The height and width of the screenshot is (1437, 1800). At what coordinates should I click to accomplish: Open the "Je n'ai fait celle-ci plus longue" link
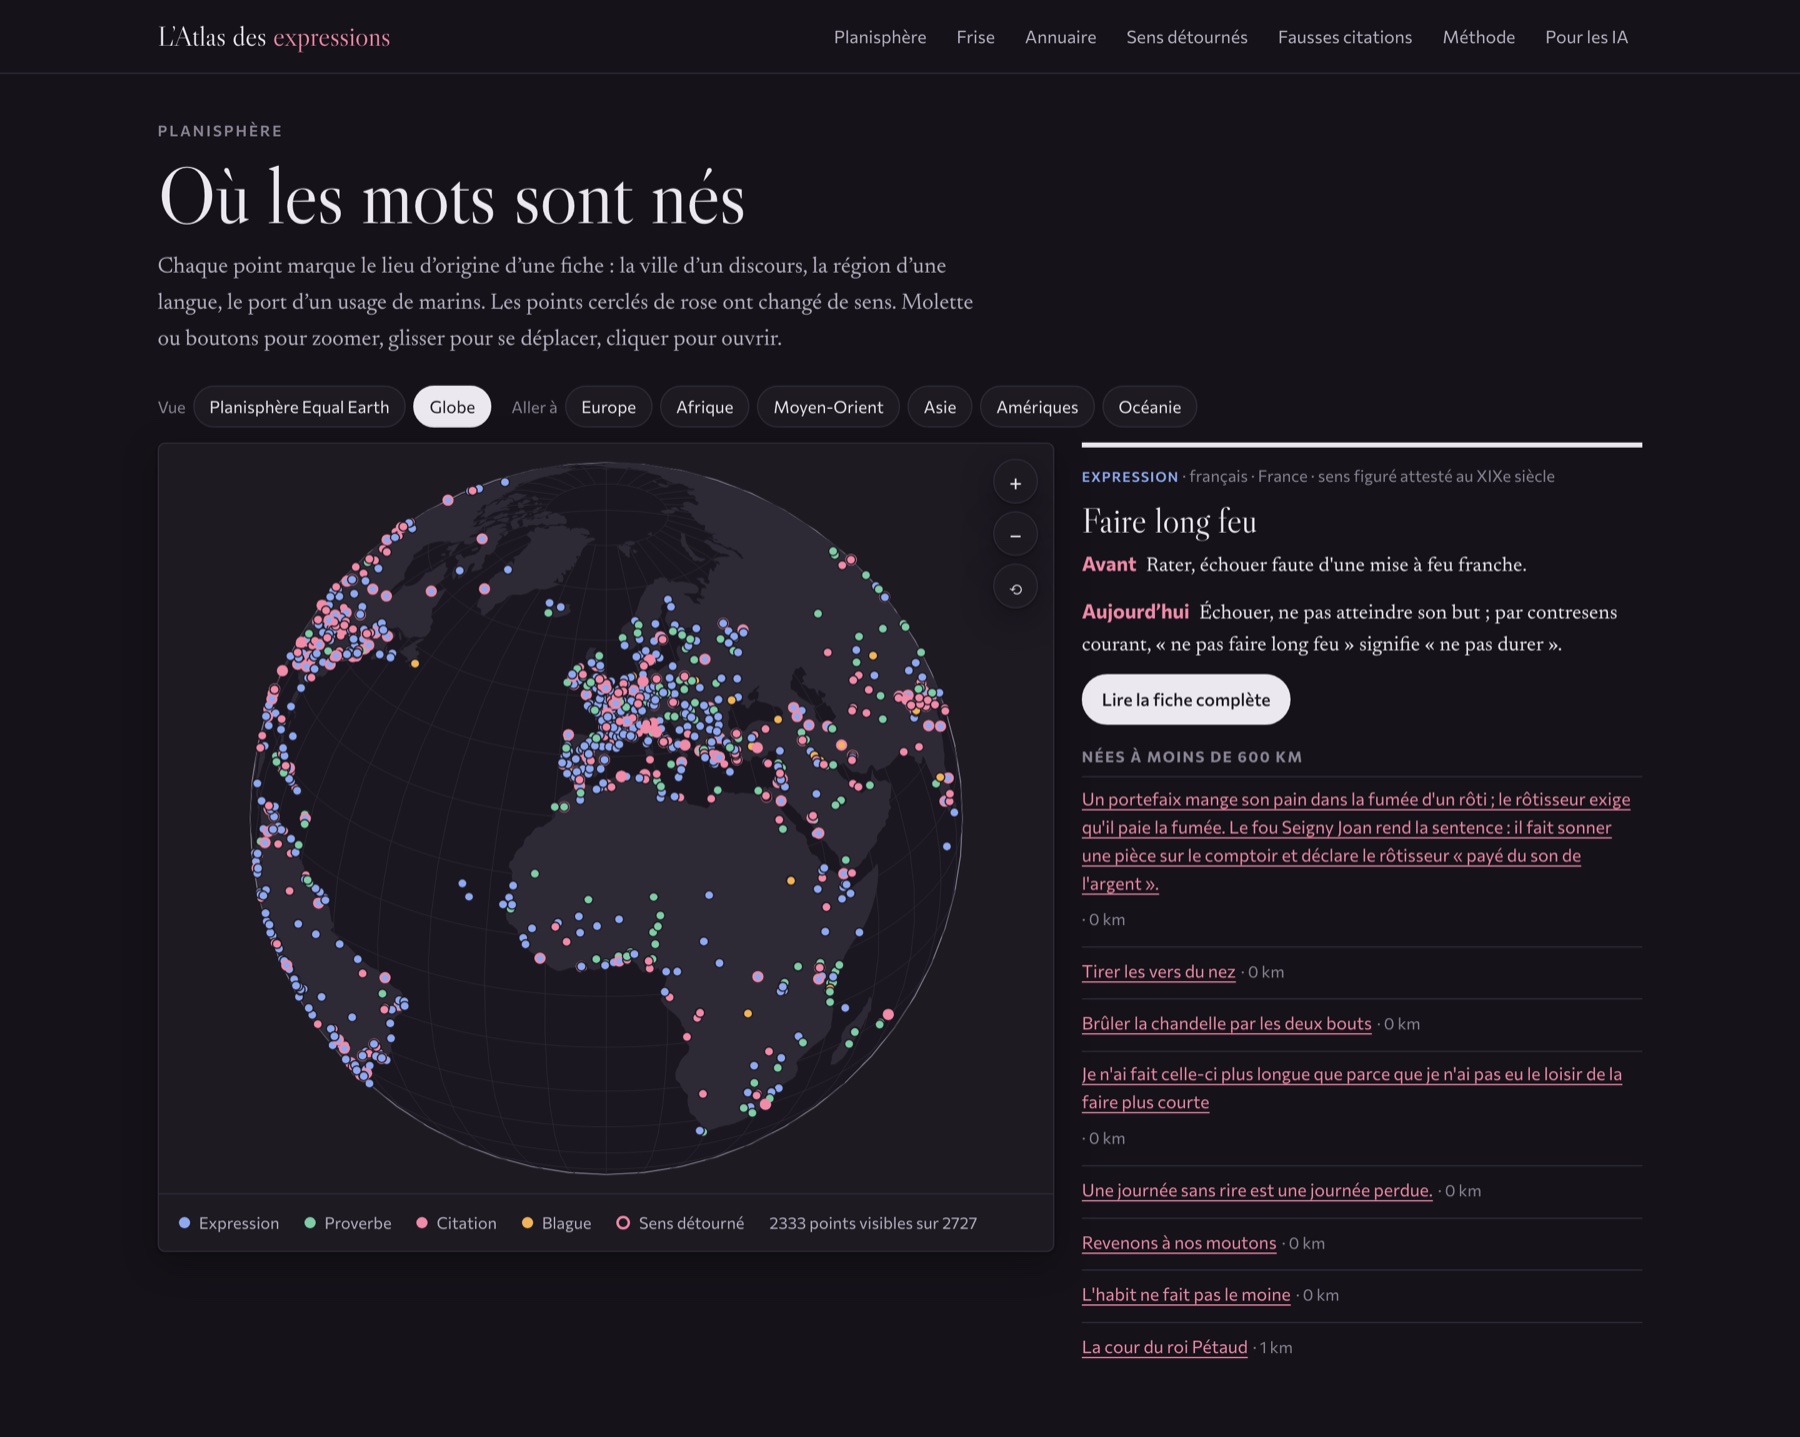(1352, 1088)
